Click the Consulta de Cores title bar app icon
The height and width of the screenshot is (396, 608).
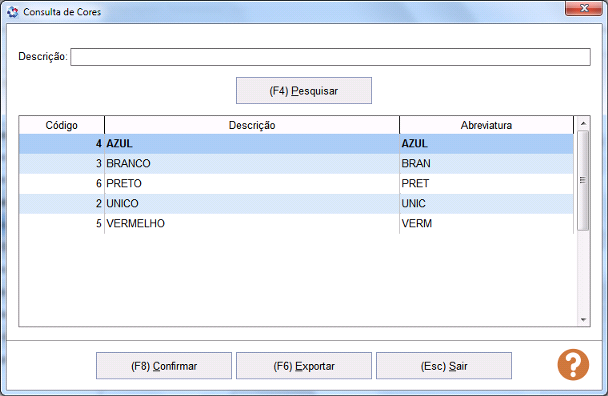(x=12, y=12)
